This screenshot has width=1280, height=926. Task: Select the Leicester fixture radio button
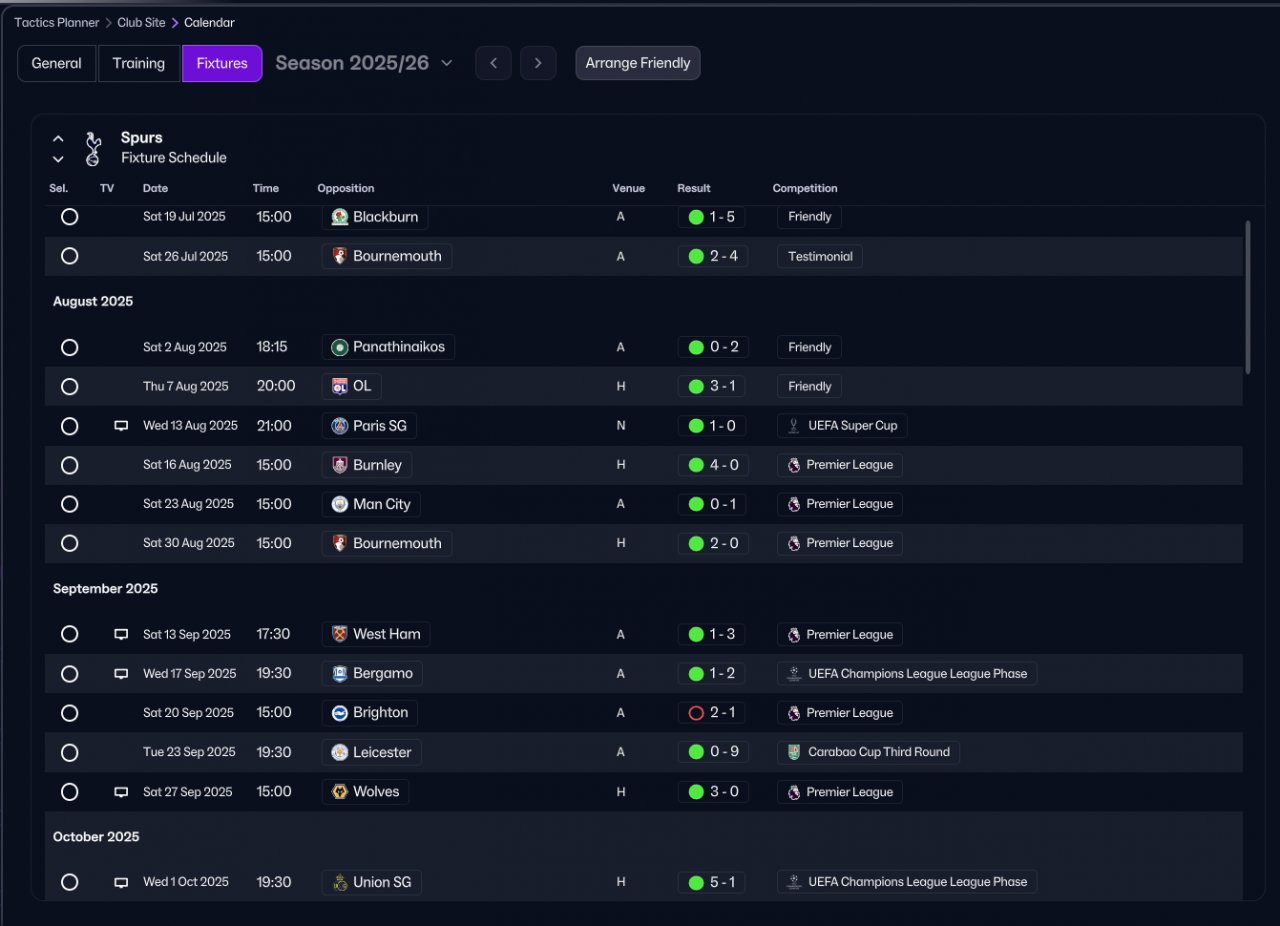point(69,752)
